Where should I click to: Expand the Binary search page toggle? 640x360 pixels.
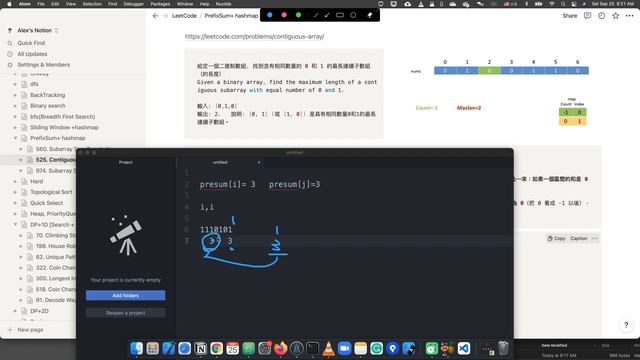pyautogui.click(x=16, y=106)
